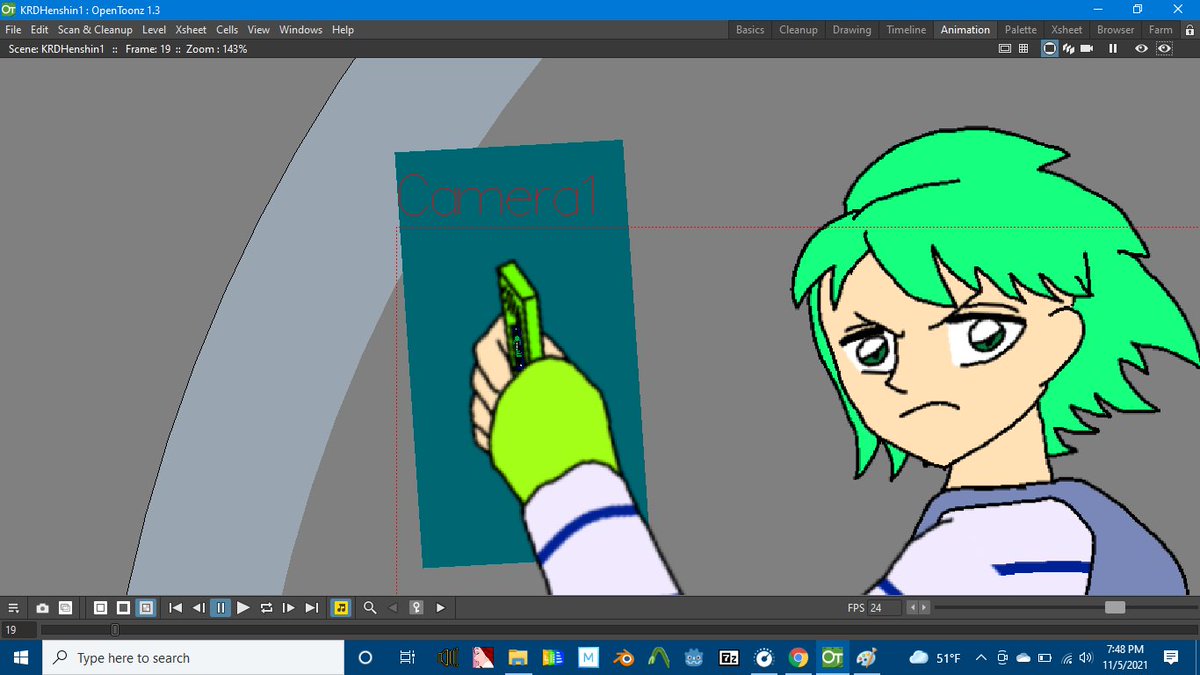Screen dimensions: 1200x675
Task: Click the frame slider handle
Action: coord(115,630)
